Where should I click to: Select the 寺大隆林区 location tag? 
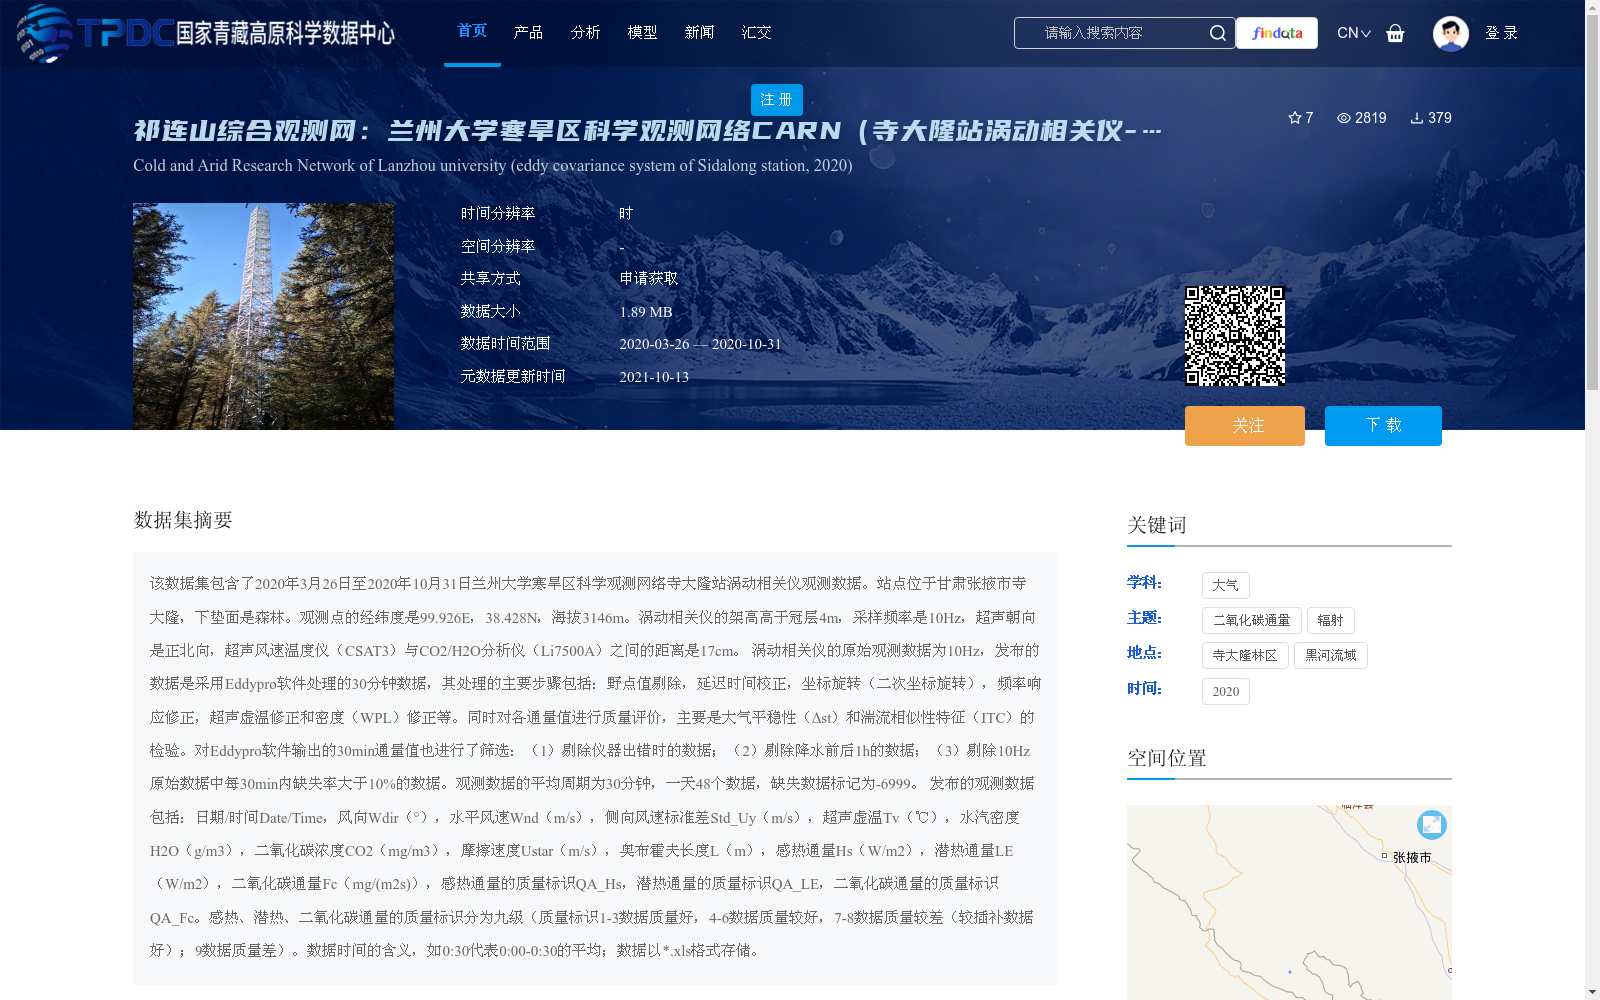click(1245, 655)
